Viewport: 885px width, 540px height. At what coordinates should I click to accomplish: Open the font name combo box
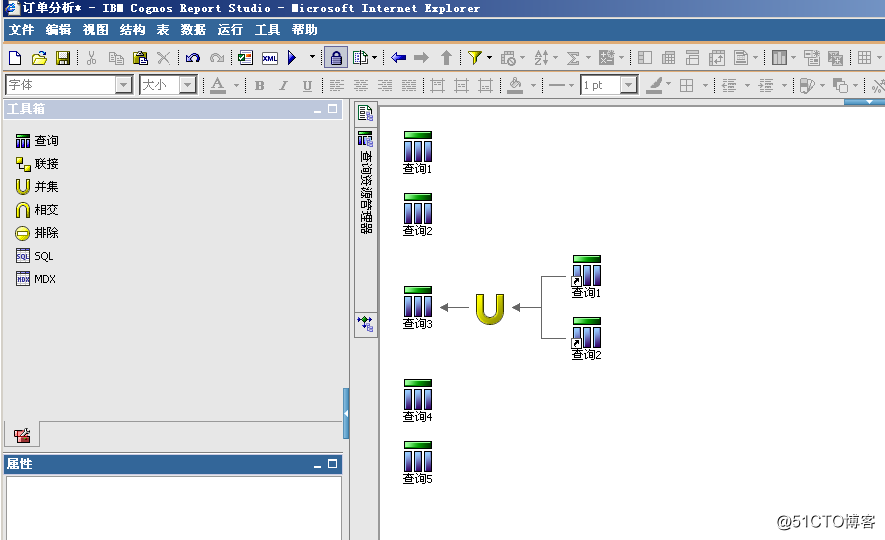point(69,85)
